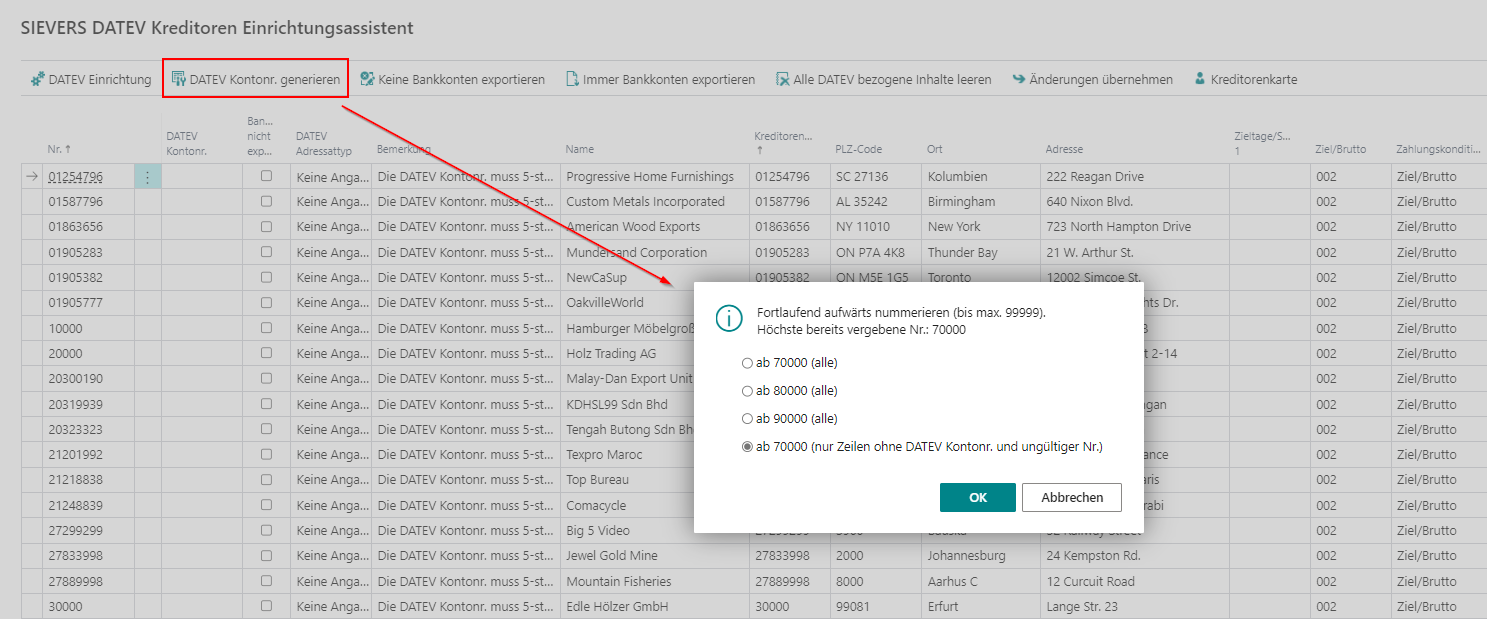Select the 'ab 80000 (alle)' radio option
1487x619 pixels.
tap(747, 391)
